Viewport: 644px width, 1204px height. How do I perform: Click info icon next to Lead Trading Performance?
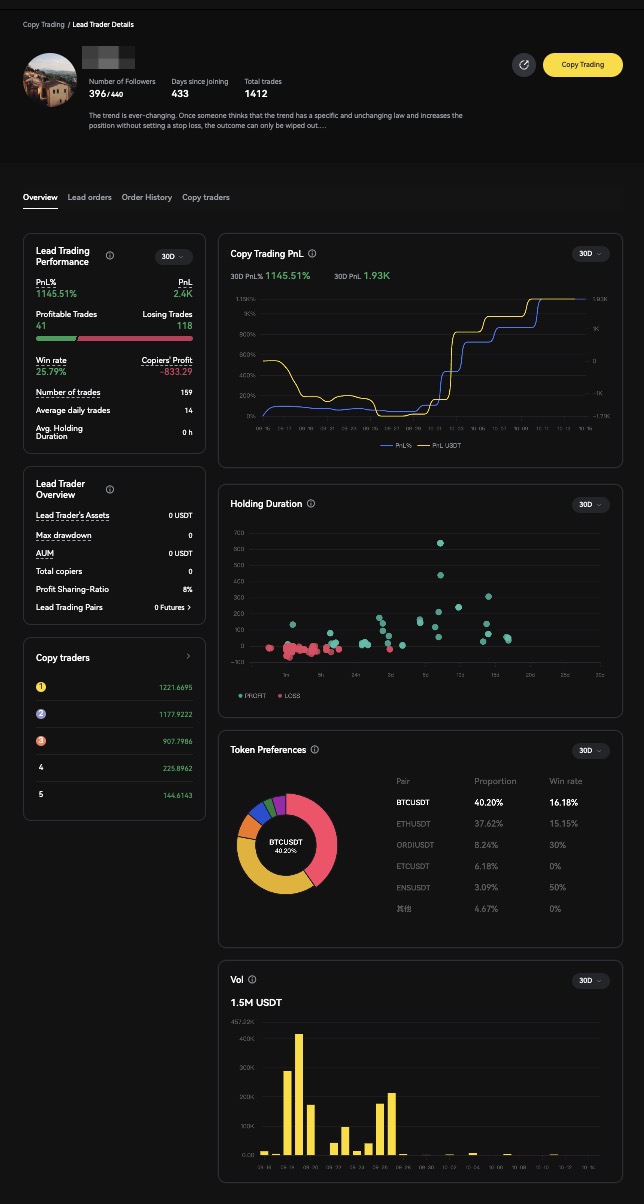(x=110, y=256)
